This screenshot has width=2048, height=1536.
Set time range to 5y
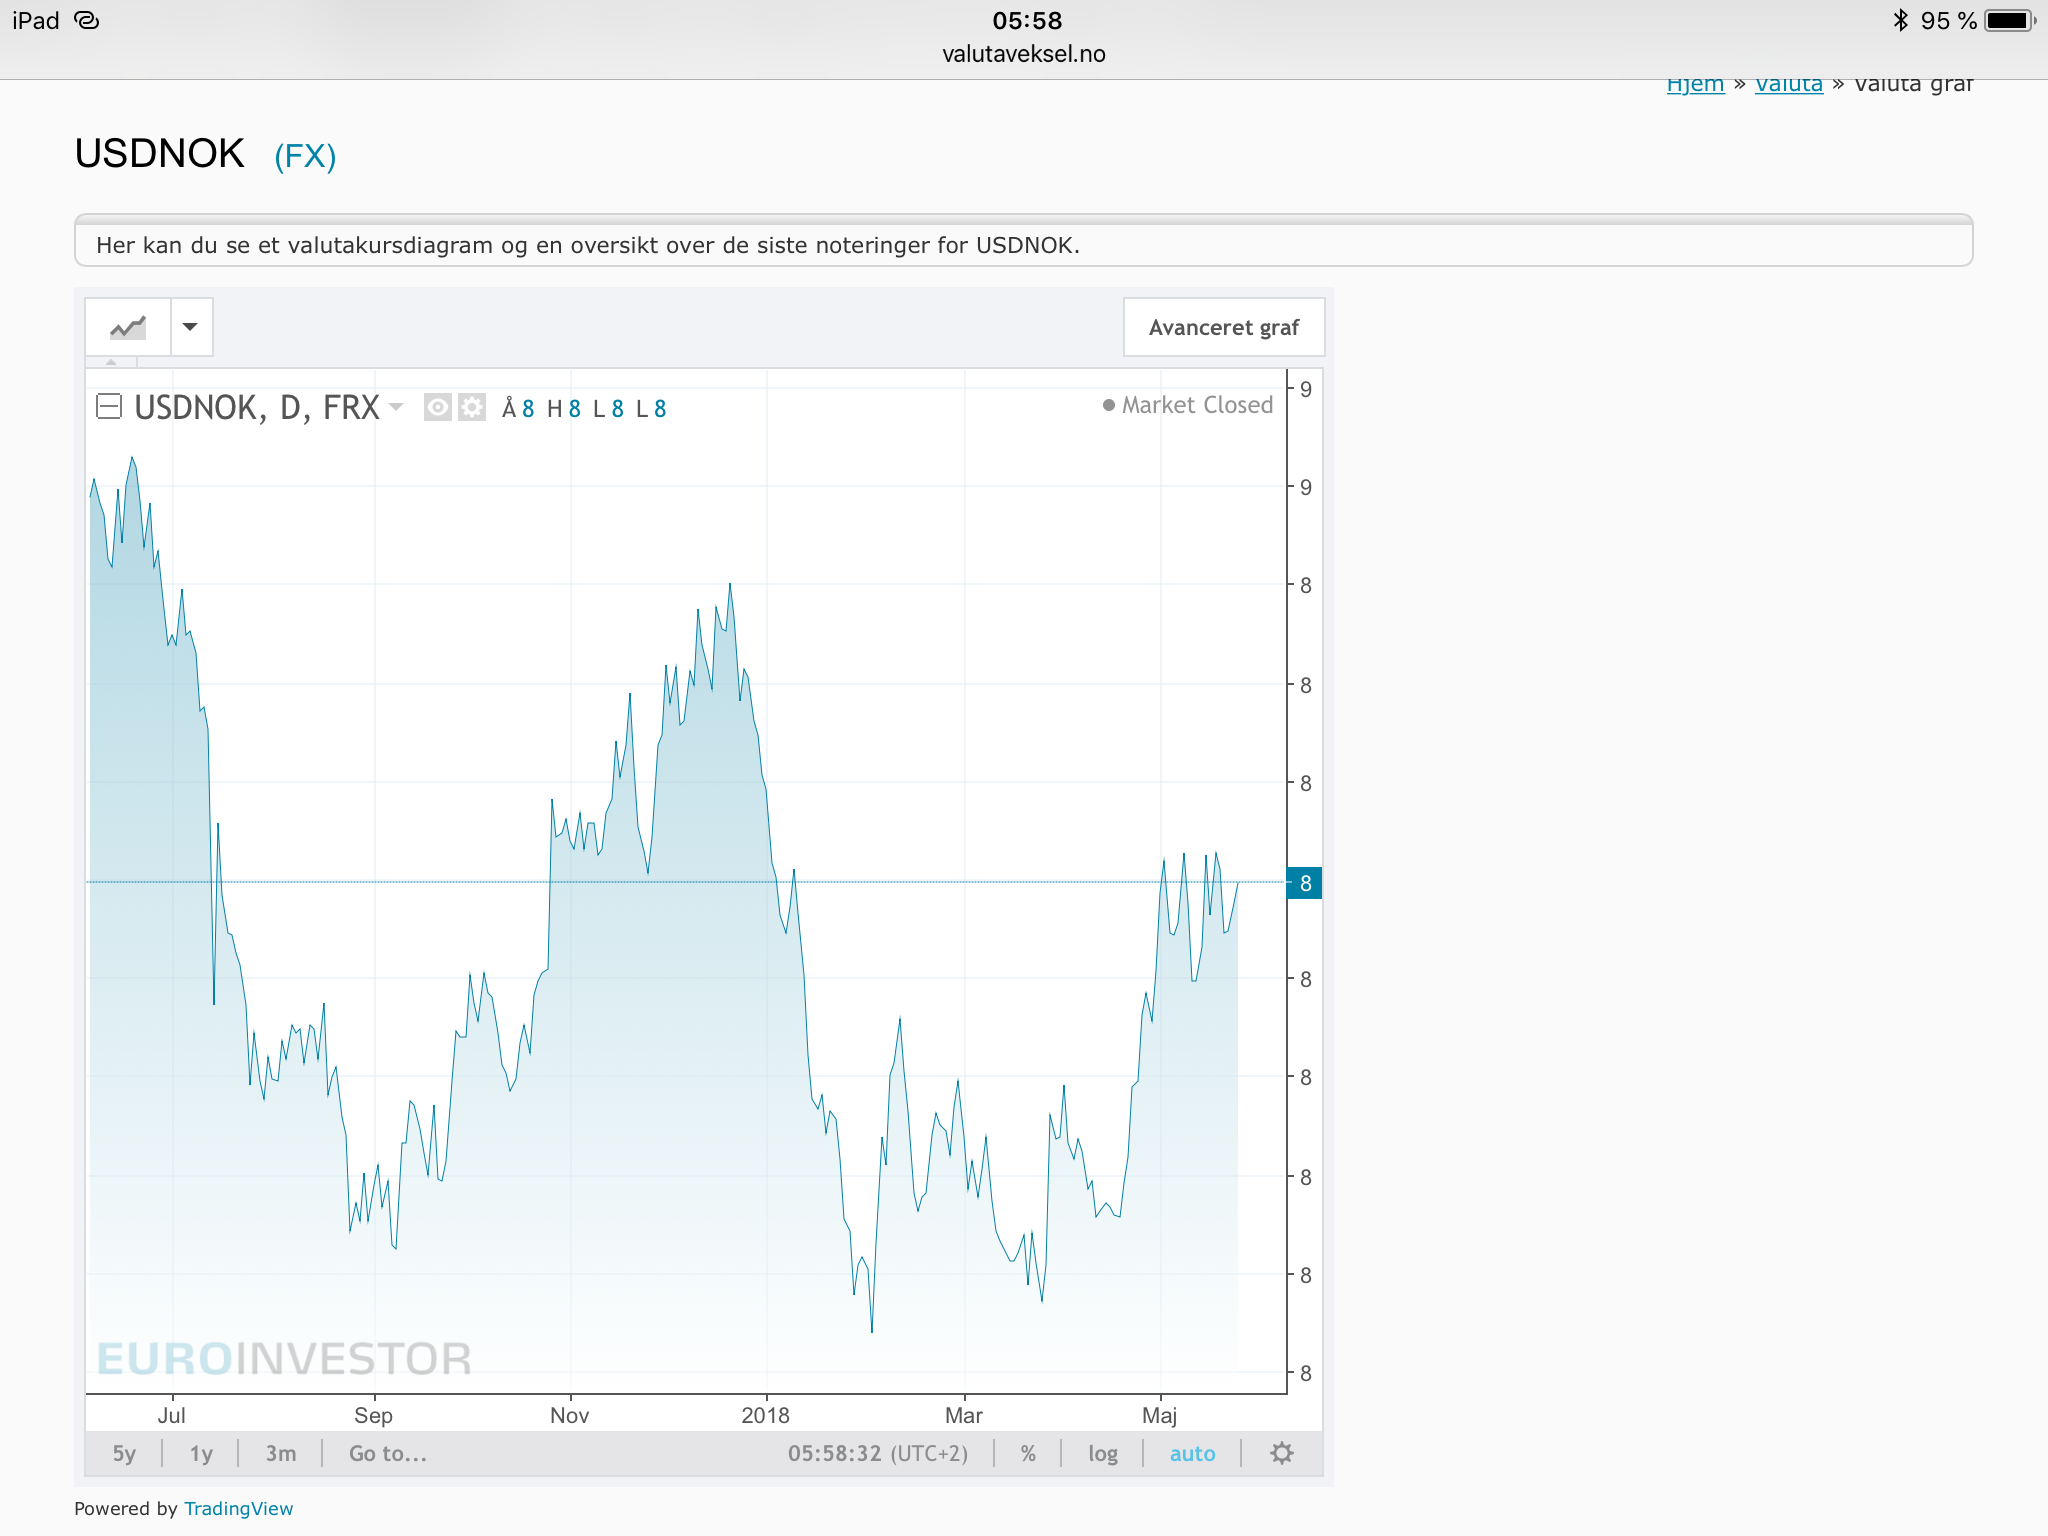pyautogui.click(x=124, y=1453)
